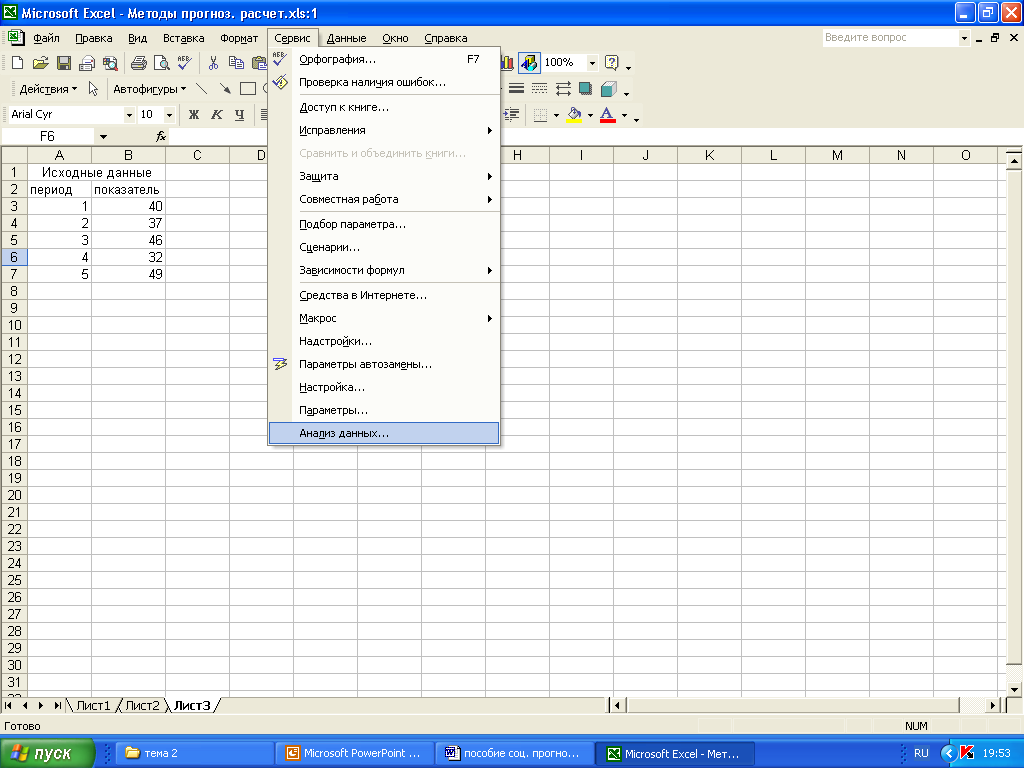Click the increase indent icon
1024x768 pixels.
(x=512, y=114)
